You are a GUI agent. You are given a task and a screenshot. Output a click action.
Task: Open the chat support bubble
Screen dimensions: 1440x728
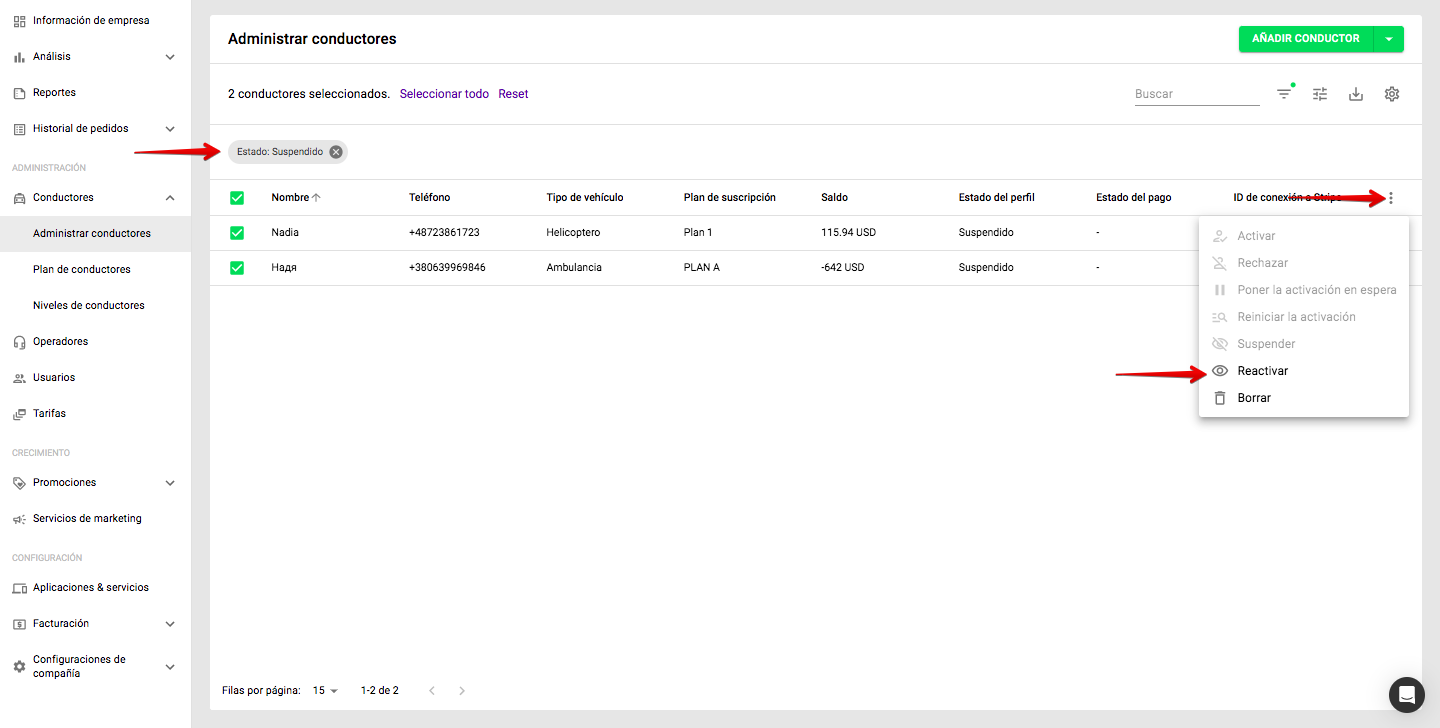(1407, 695)
